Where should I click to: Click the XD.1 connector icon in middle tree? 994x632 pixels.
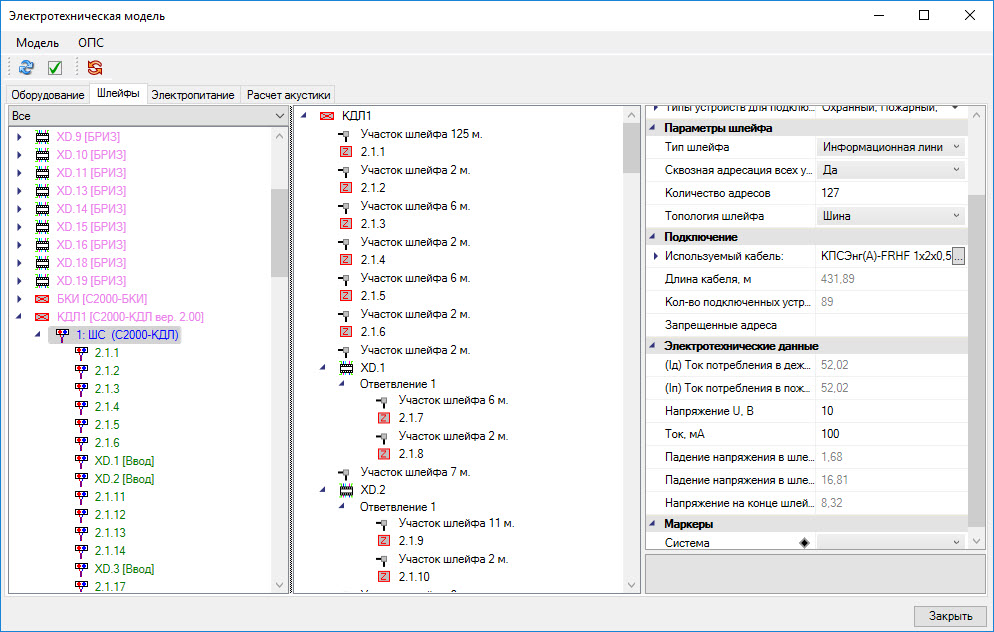(346, 368)
